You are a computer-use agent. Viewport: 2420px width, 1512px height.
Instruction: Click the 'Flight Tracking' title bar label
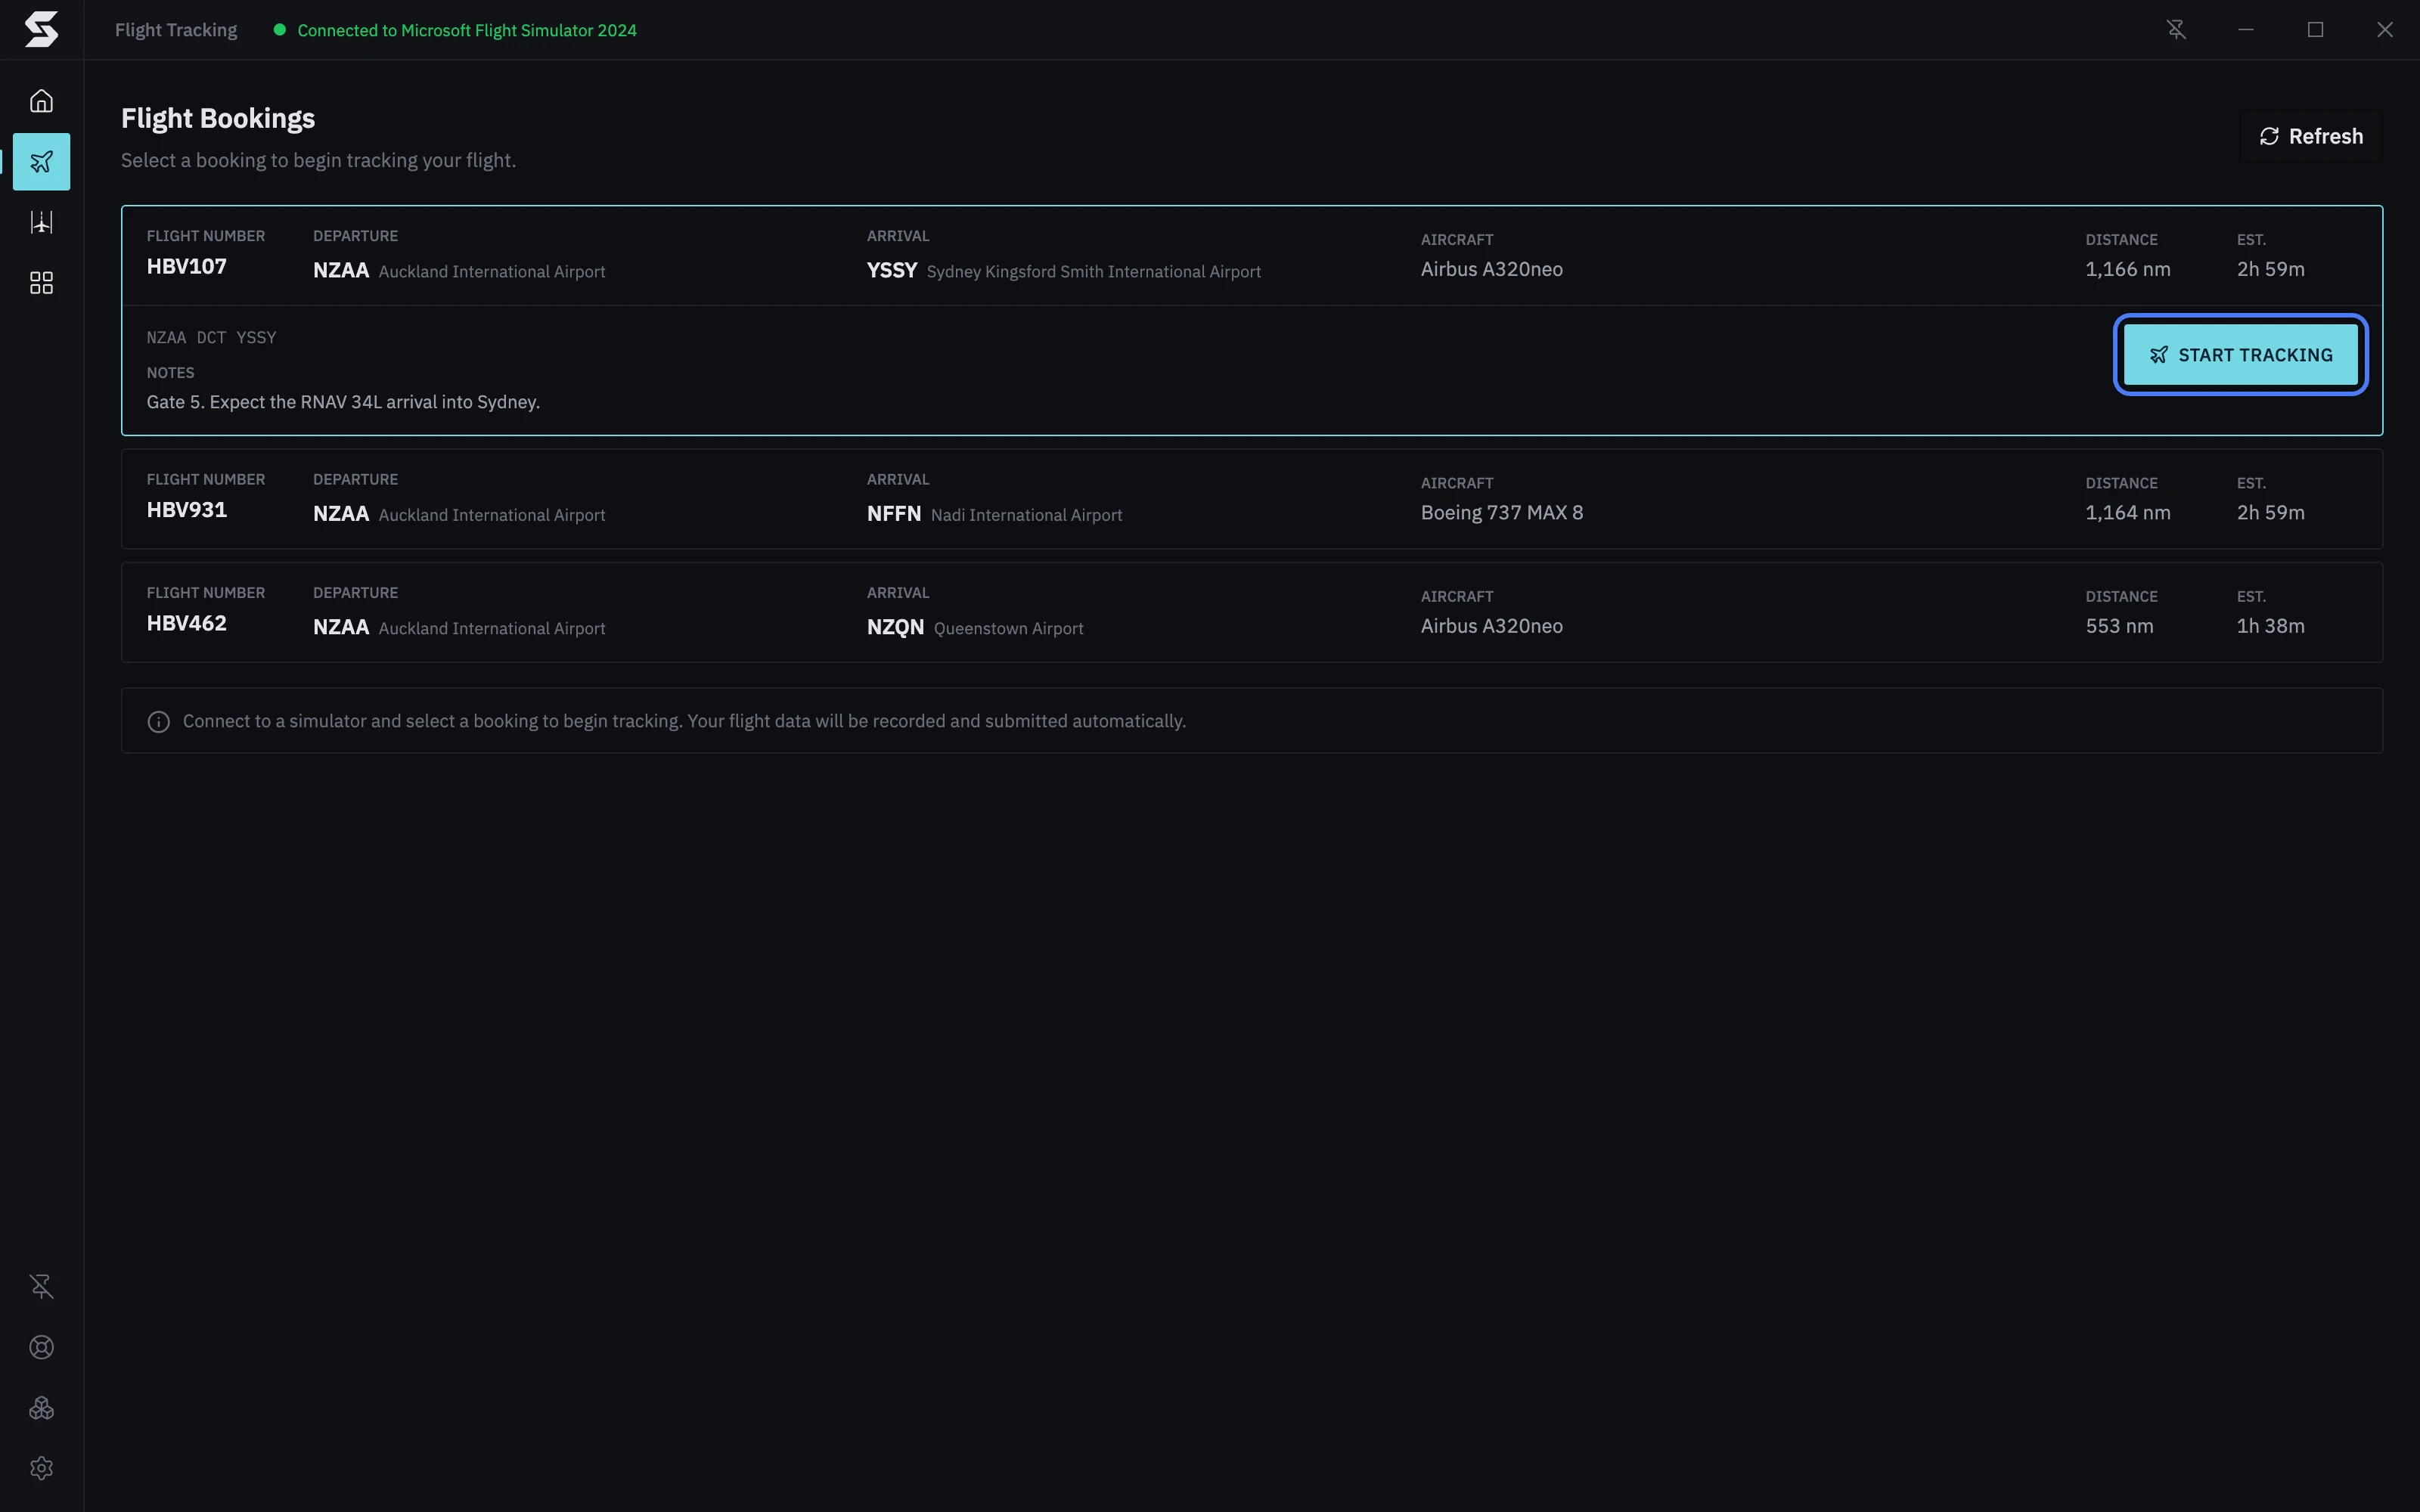176,30
